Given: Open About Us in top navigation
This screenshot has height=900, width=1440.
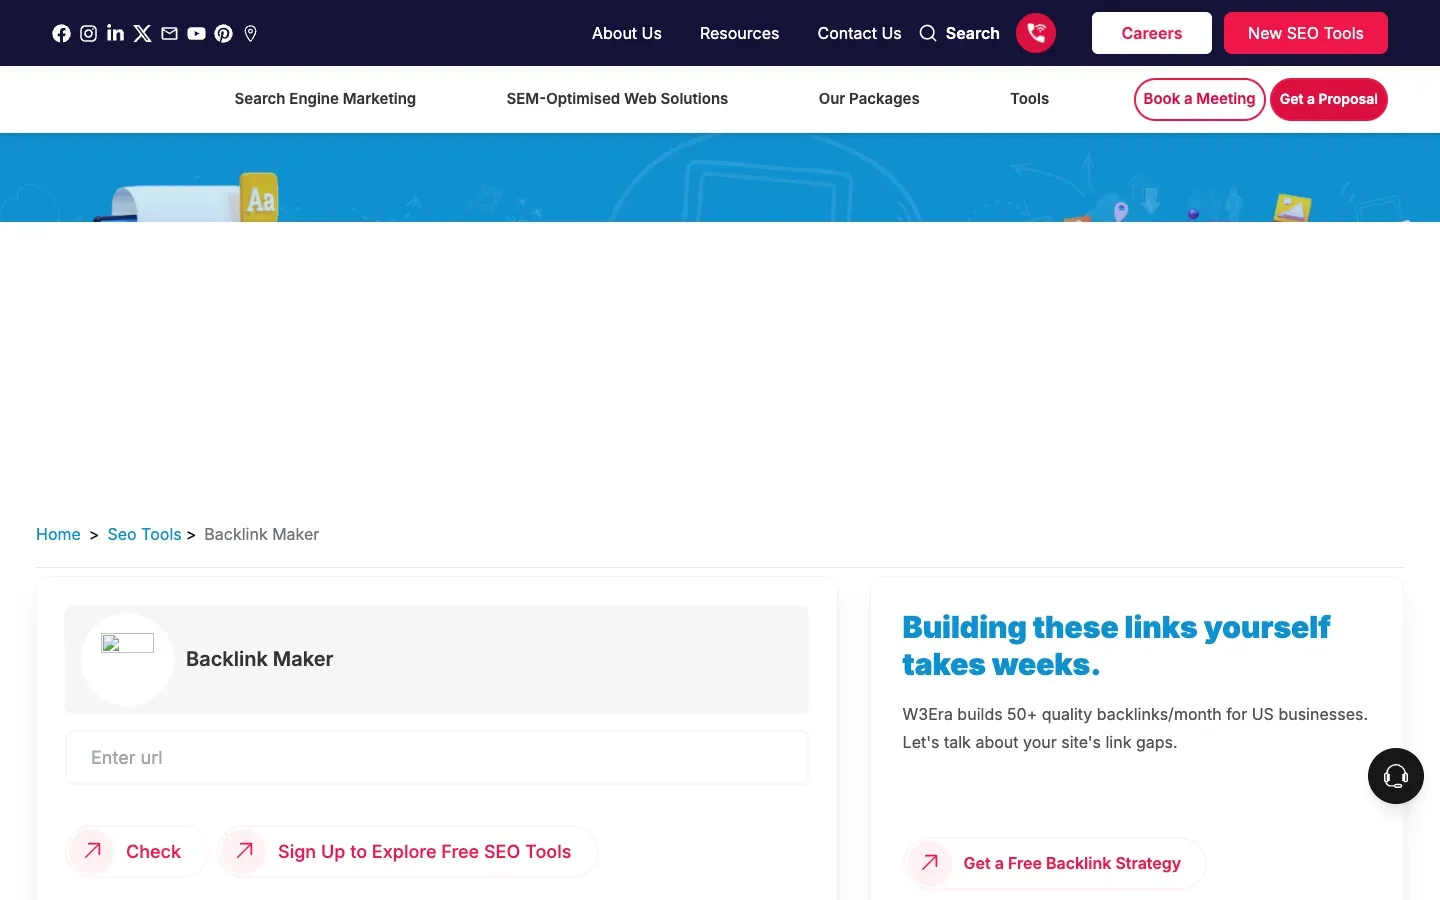Looking at the screenshot, I should point(626,33).
